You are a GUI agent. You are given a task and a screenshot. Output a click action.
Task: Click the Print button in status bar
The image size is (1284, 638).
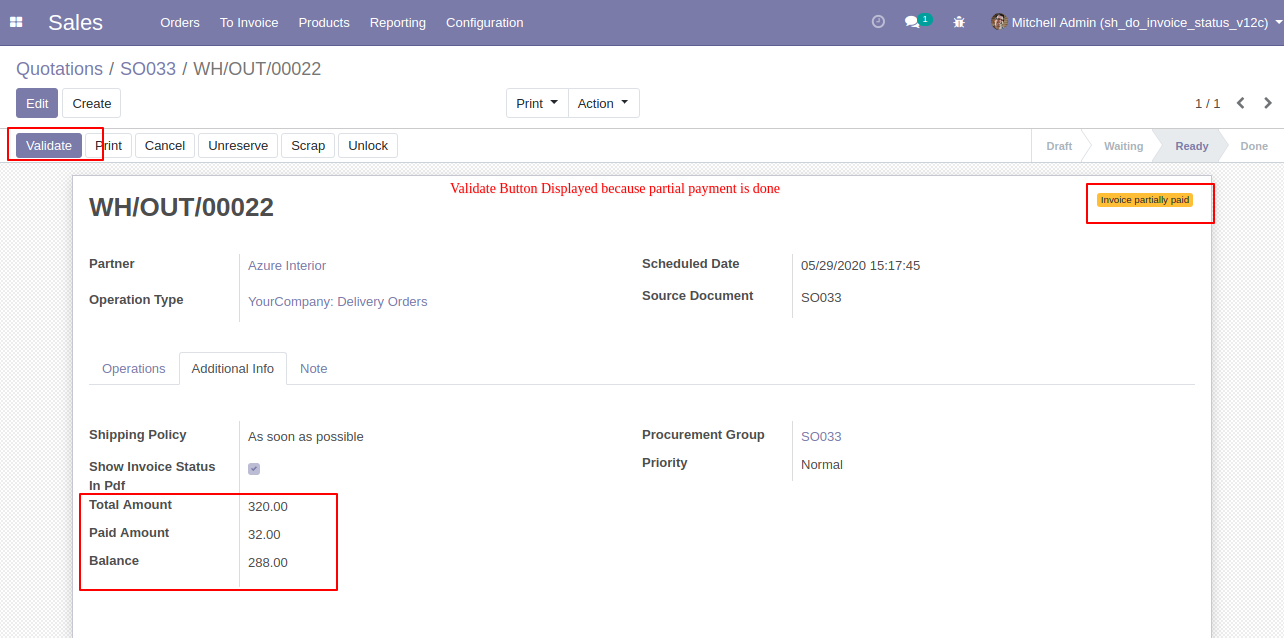coord(108,145)
